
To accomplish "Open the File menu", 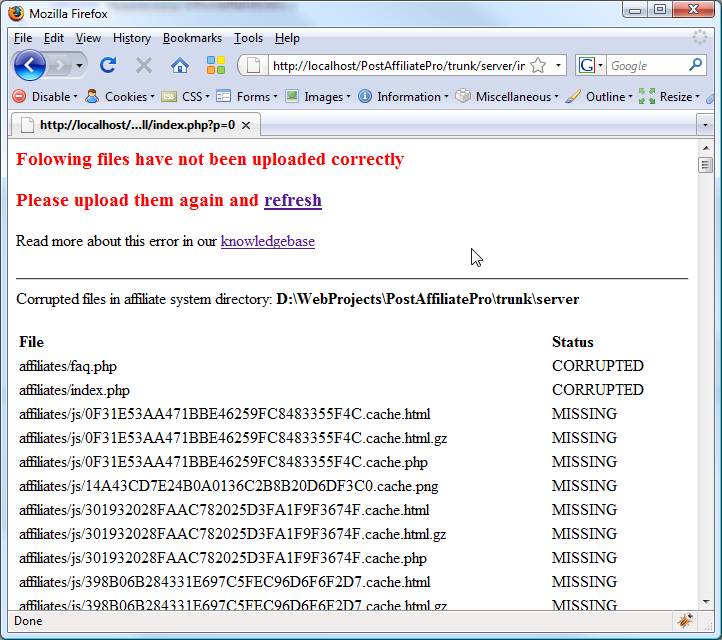I will pos(23,38).
